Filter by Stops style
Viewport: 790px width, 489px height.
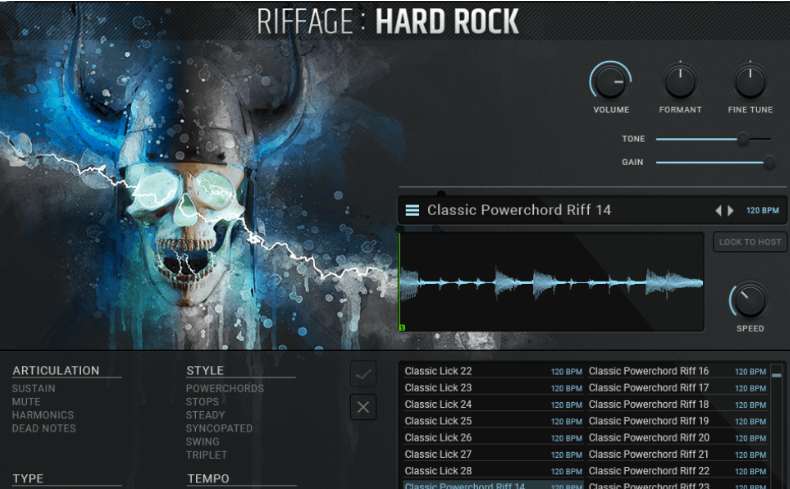coord(203,402)
